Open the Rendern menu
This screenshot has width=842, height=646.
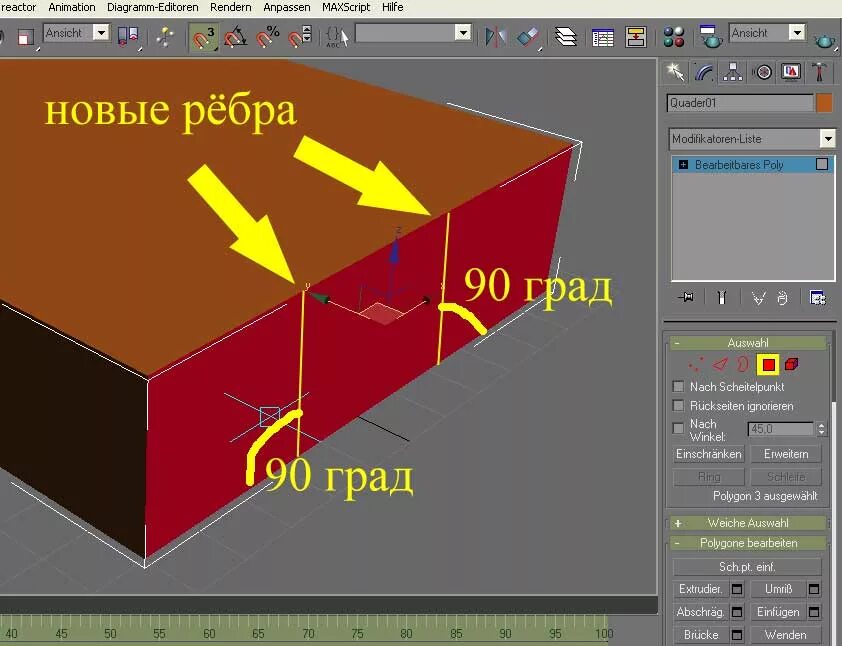click(230, 7)
